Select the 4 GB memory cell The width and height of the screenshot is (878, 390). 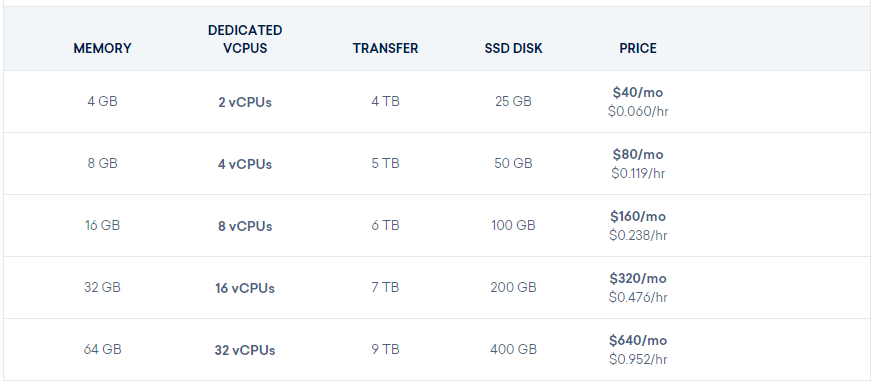[102, 101]
